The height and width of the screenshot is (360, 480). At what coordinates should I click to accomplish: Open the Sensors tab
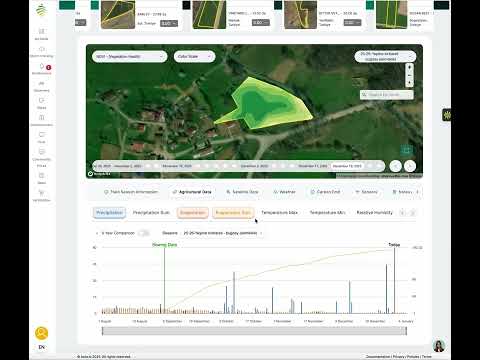366,192
